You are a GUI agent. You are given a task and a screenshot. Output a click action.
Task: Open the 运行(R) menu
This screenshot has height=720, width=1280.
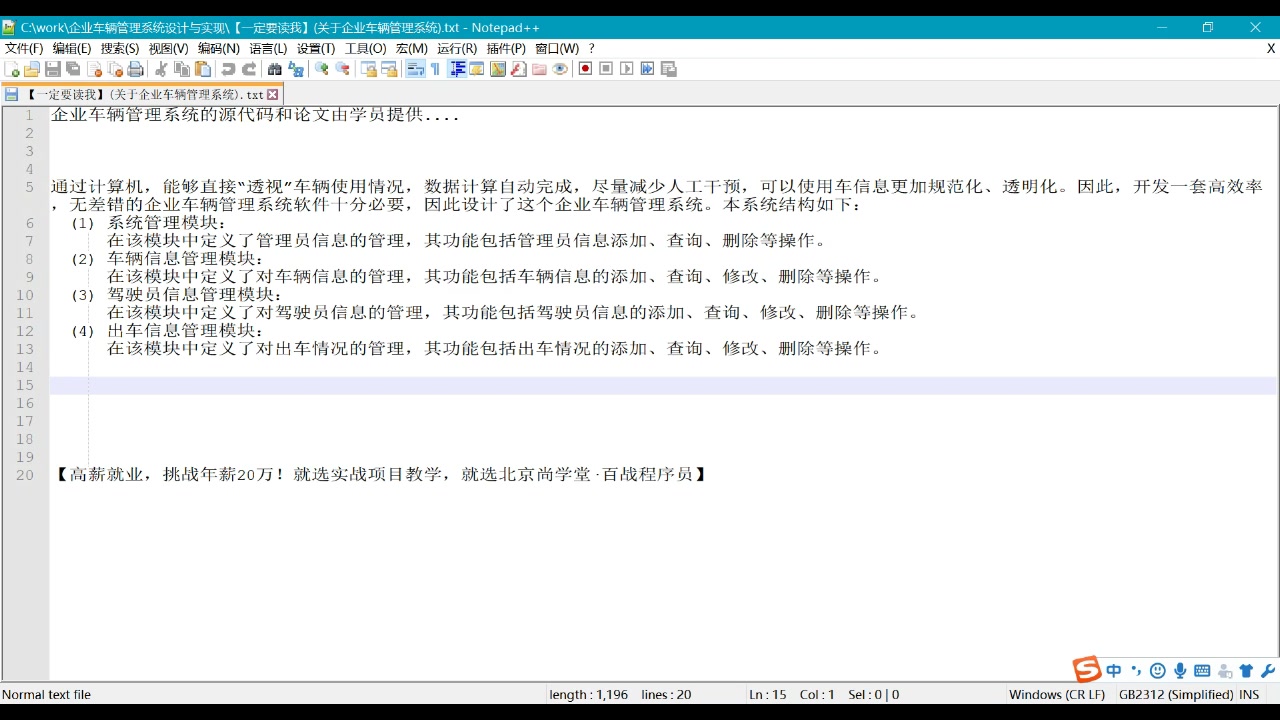pos(457,48)
